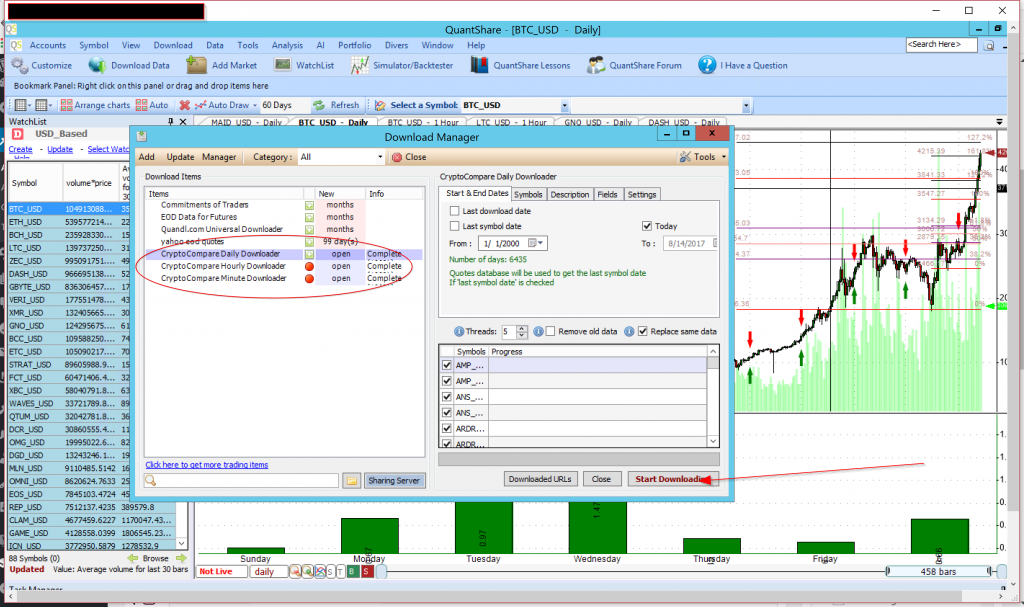Click the I Have a Question help icon
The image size is (1024, 607).
click(x=707, y=65)
